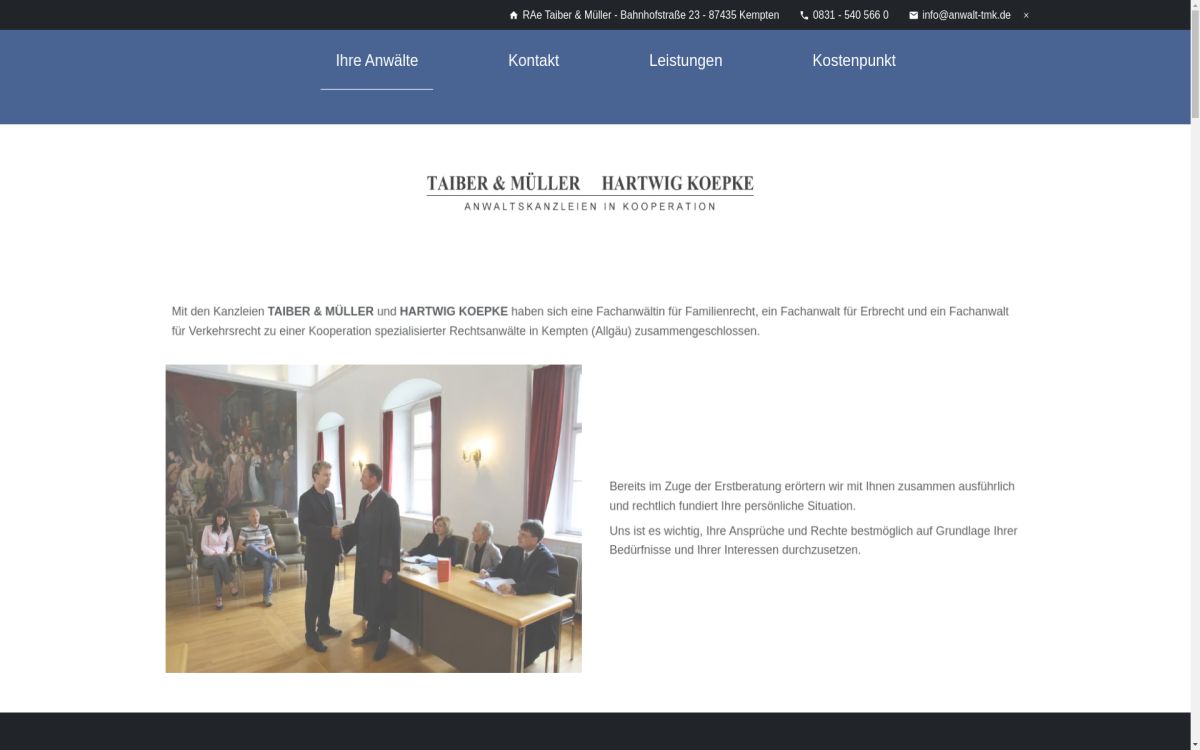
Task: Click the "ANWALTSKANZLEIEN IN KOOPERATION" subtitle
Action: [589, 205]
